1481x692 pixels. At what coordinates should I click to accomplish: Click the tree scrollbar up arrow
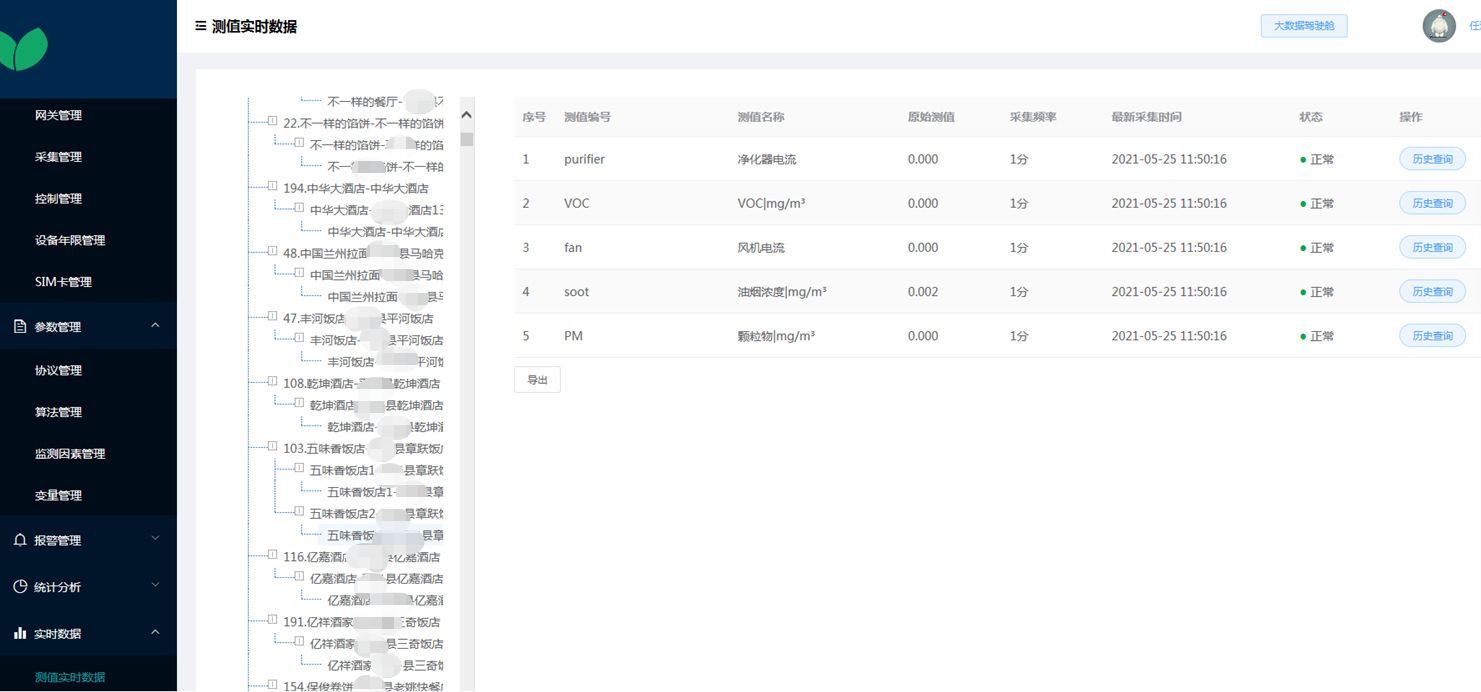[x=466, y=115]
